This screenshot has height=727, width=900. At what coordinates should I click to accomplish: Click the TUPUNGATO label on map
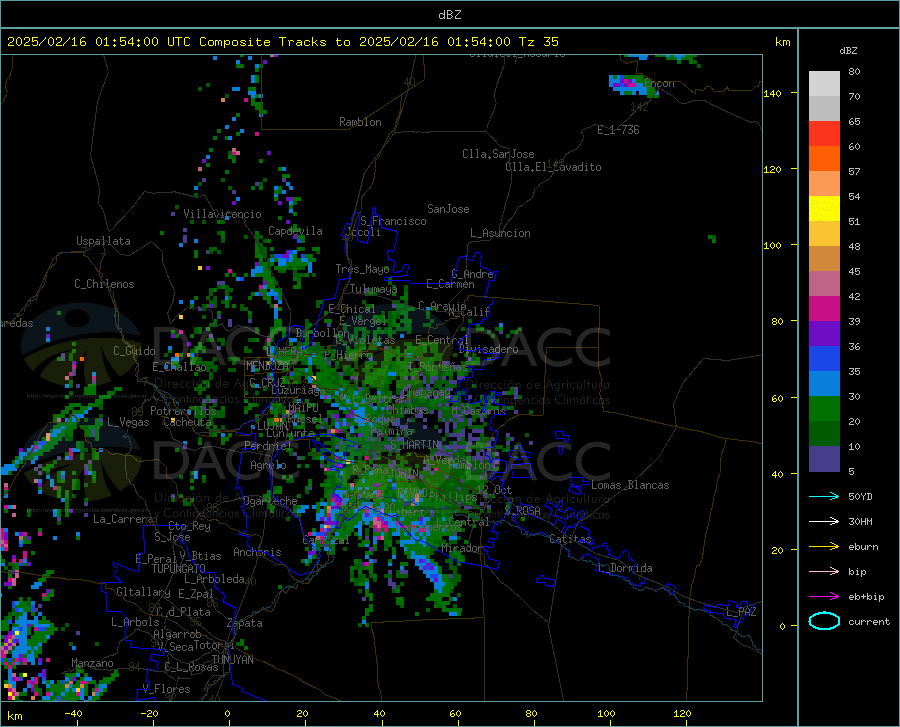(x=179, y=569)
